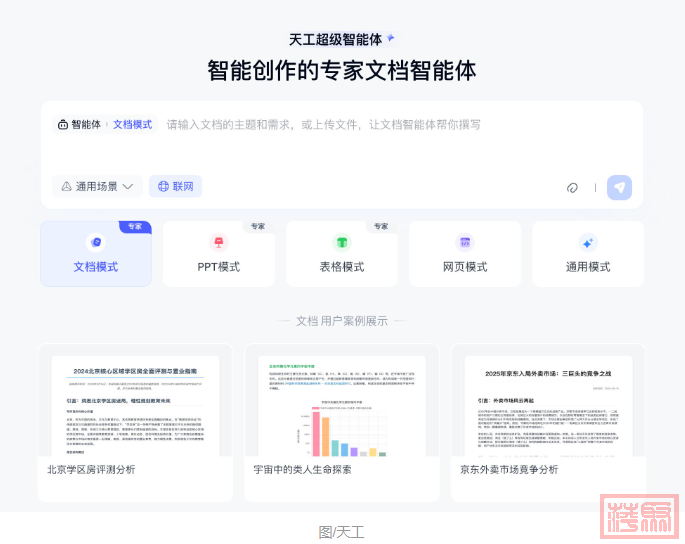Click the 网页模式 purple webpage icon

coord(464,242)
